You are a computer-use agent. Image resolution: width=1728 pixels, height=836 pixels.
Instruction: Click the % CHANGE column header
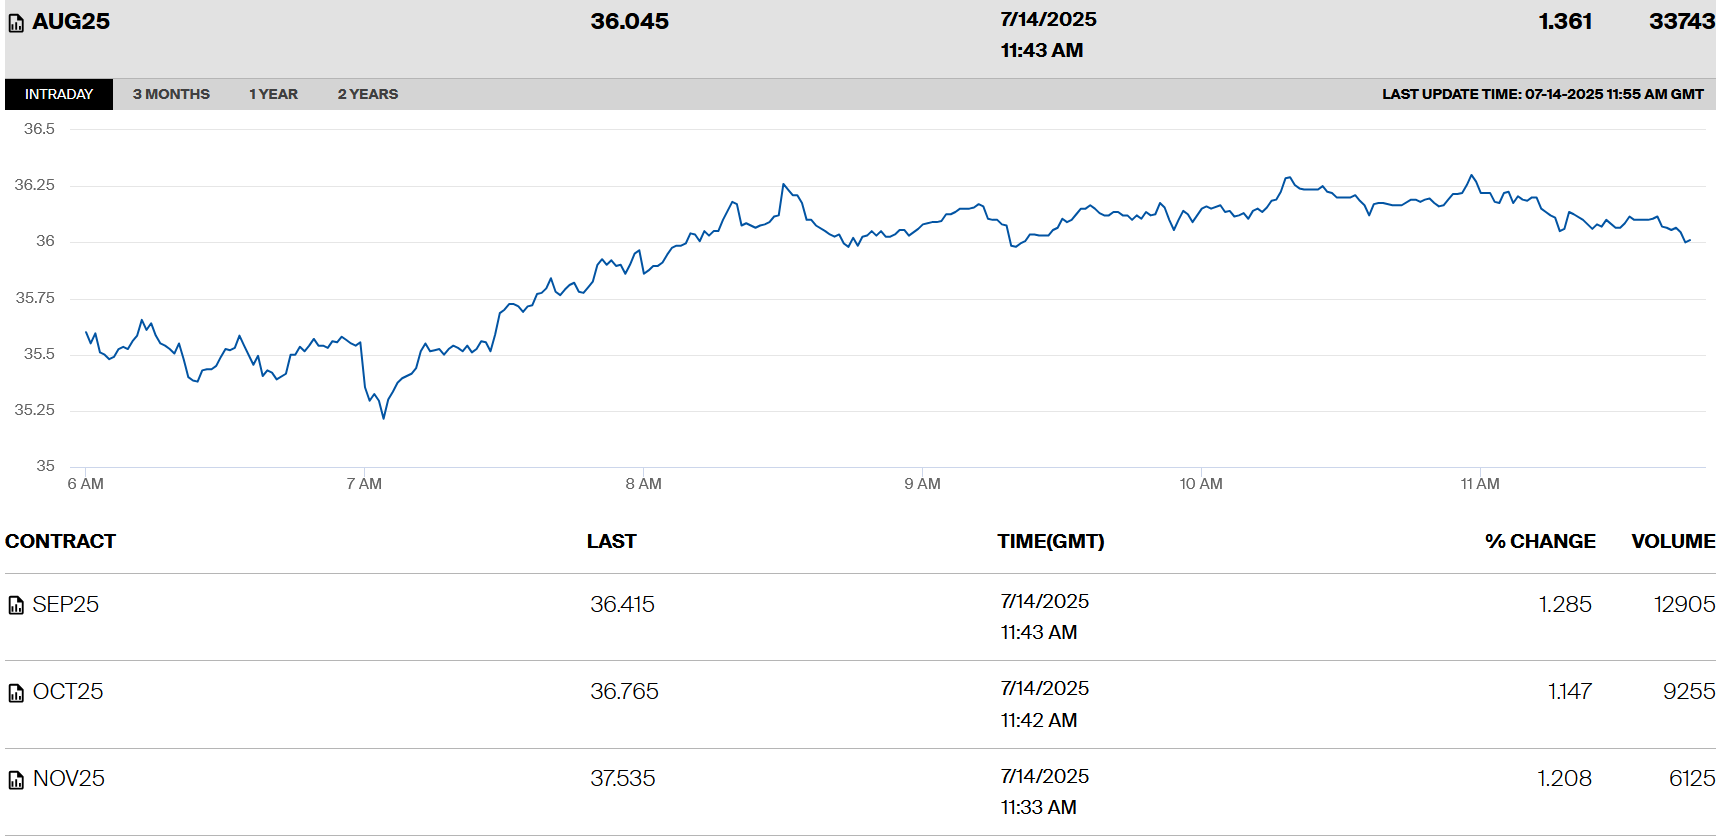[1540, 541]
